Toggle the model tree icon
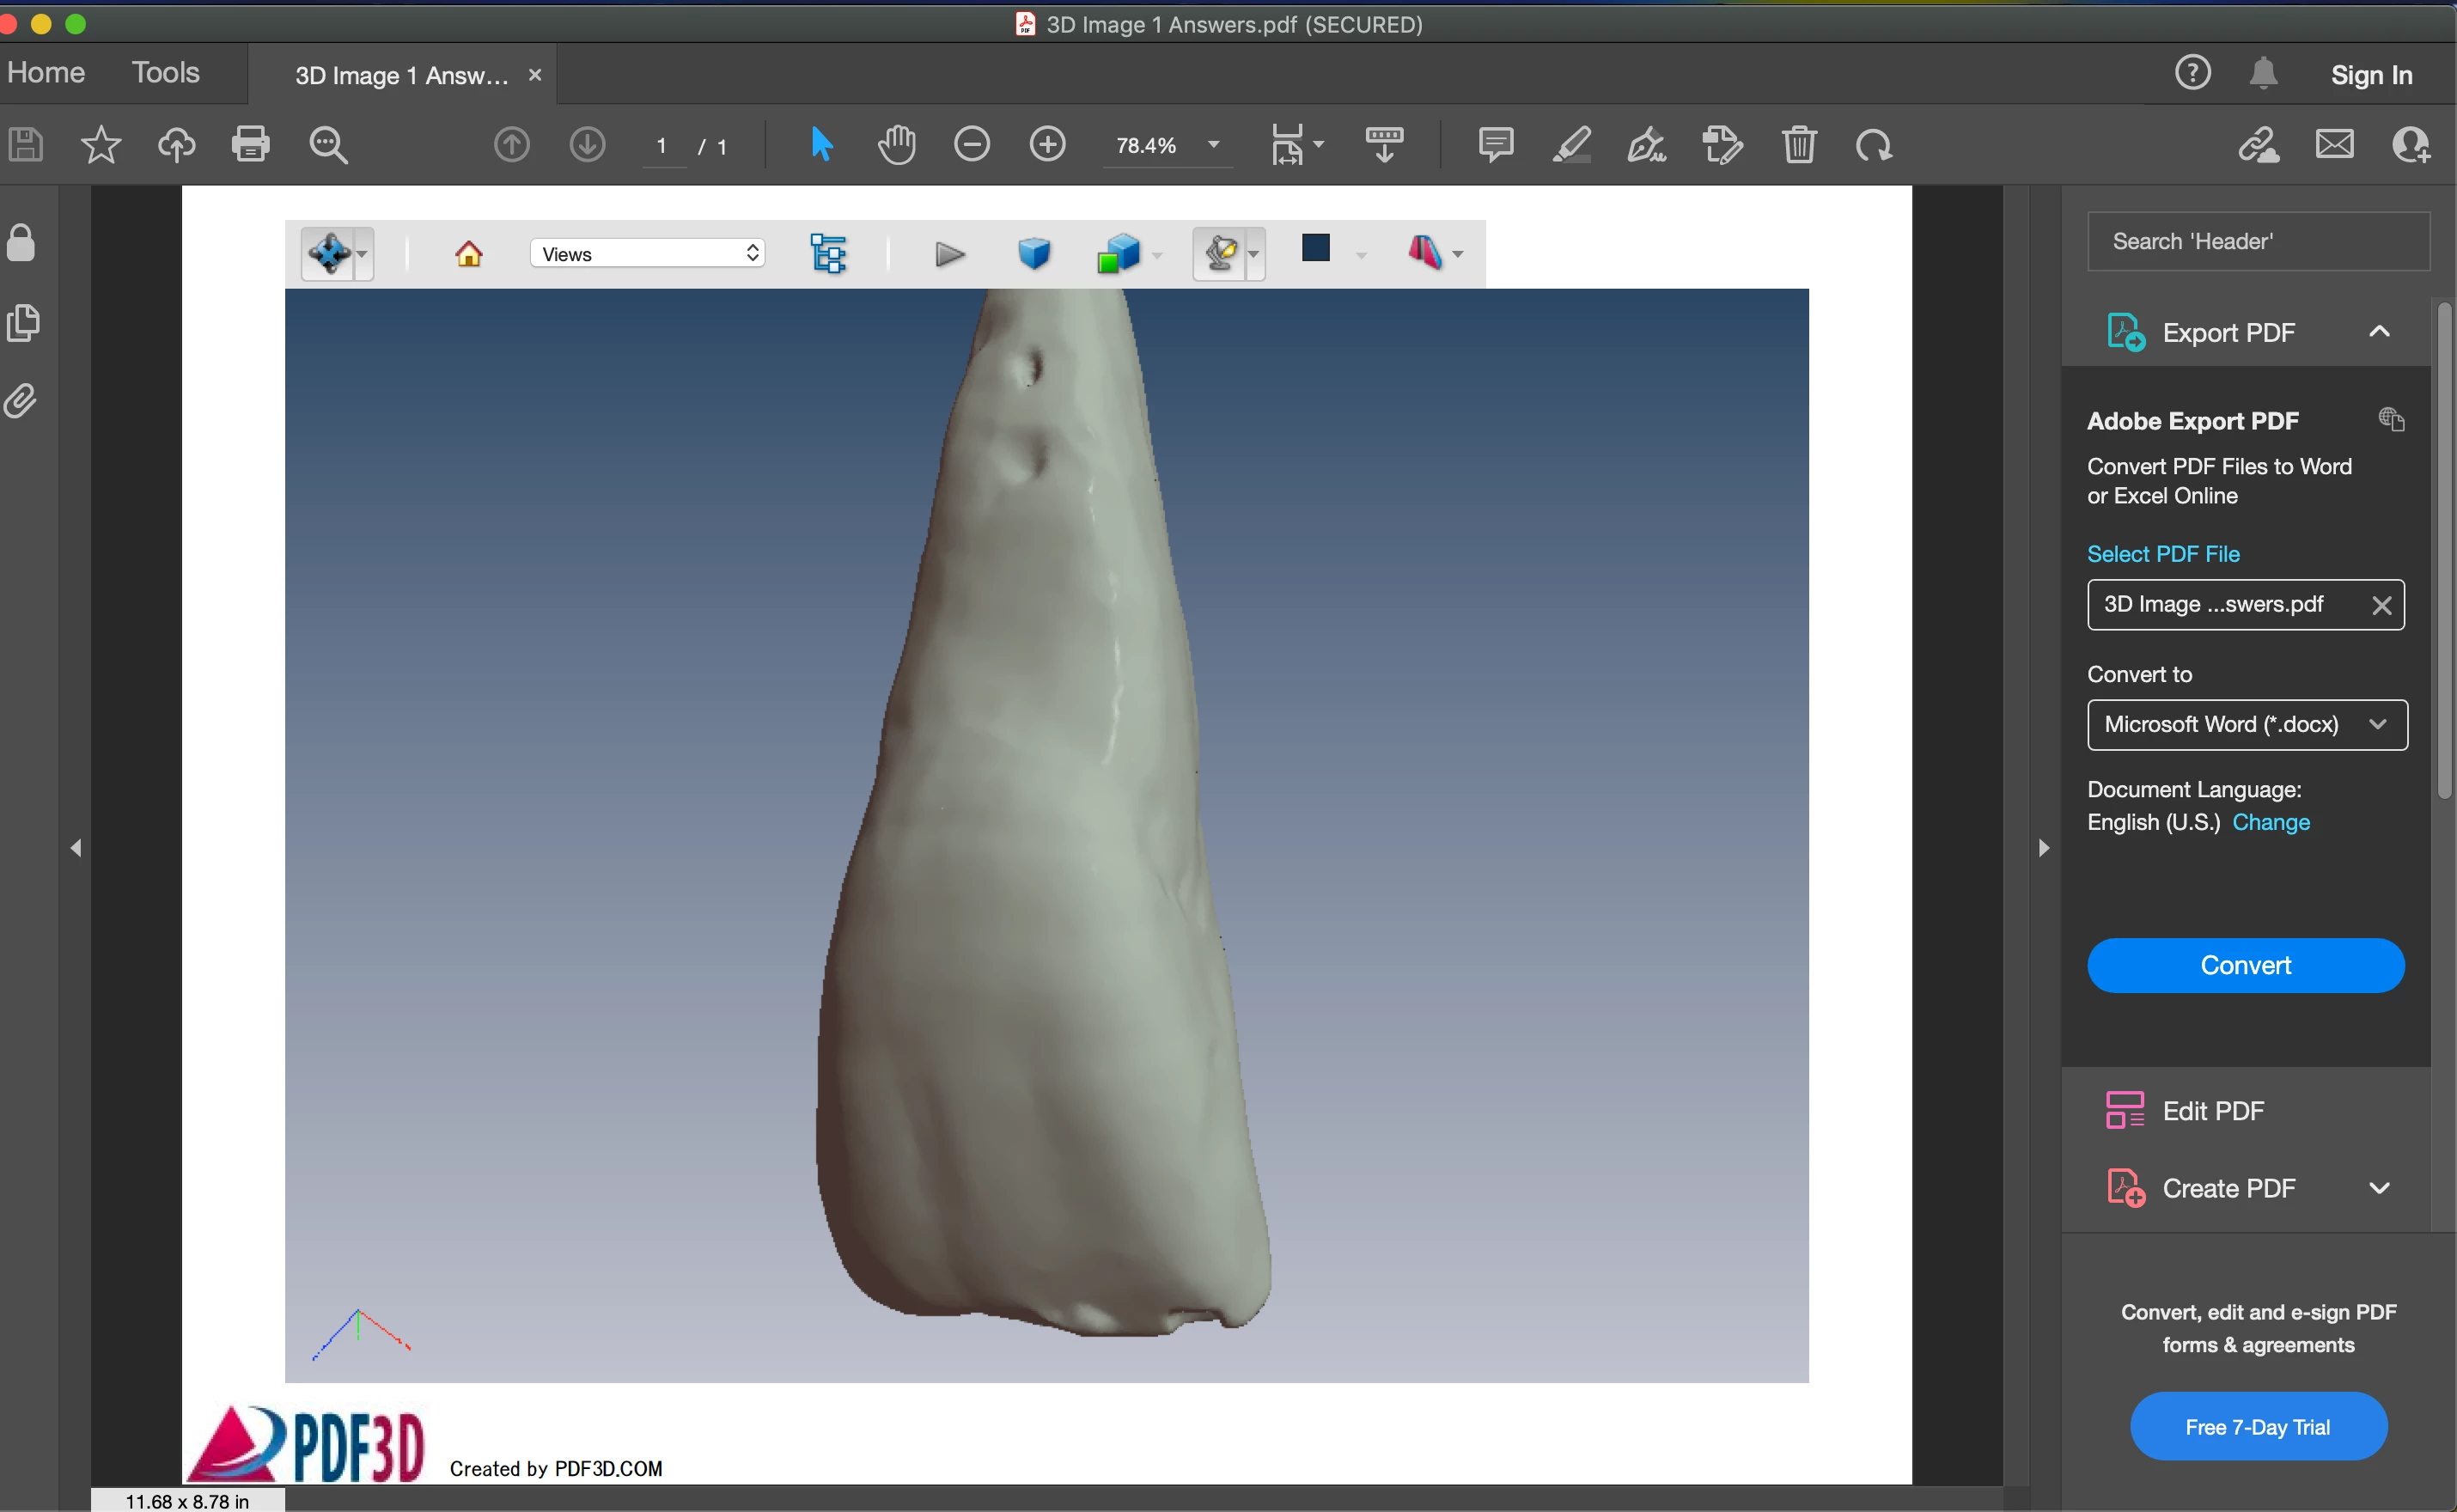This screenshot has height=1512, width=2457. pos(828,254)
